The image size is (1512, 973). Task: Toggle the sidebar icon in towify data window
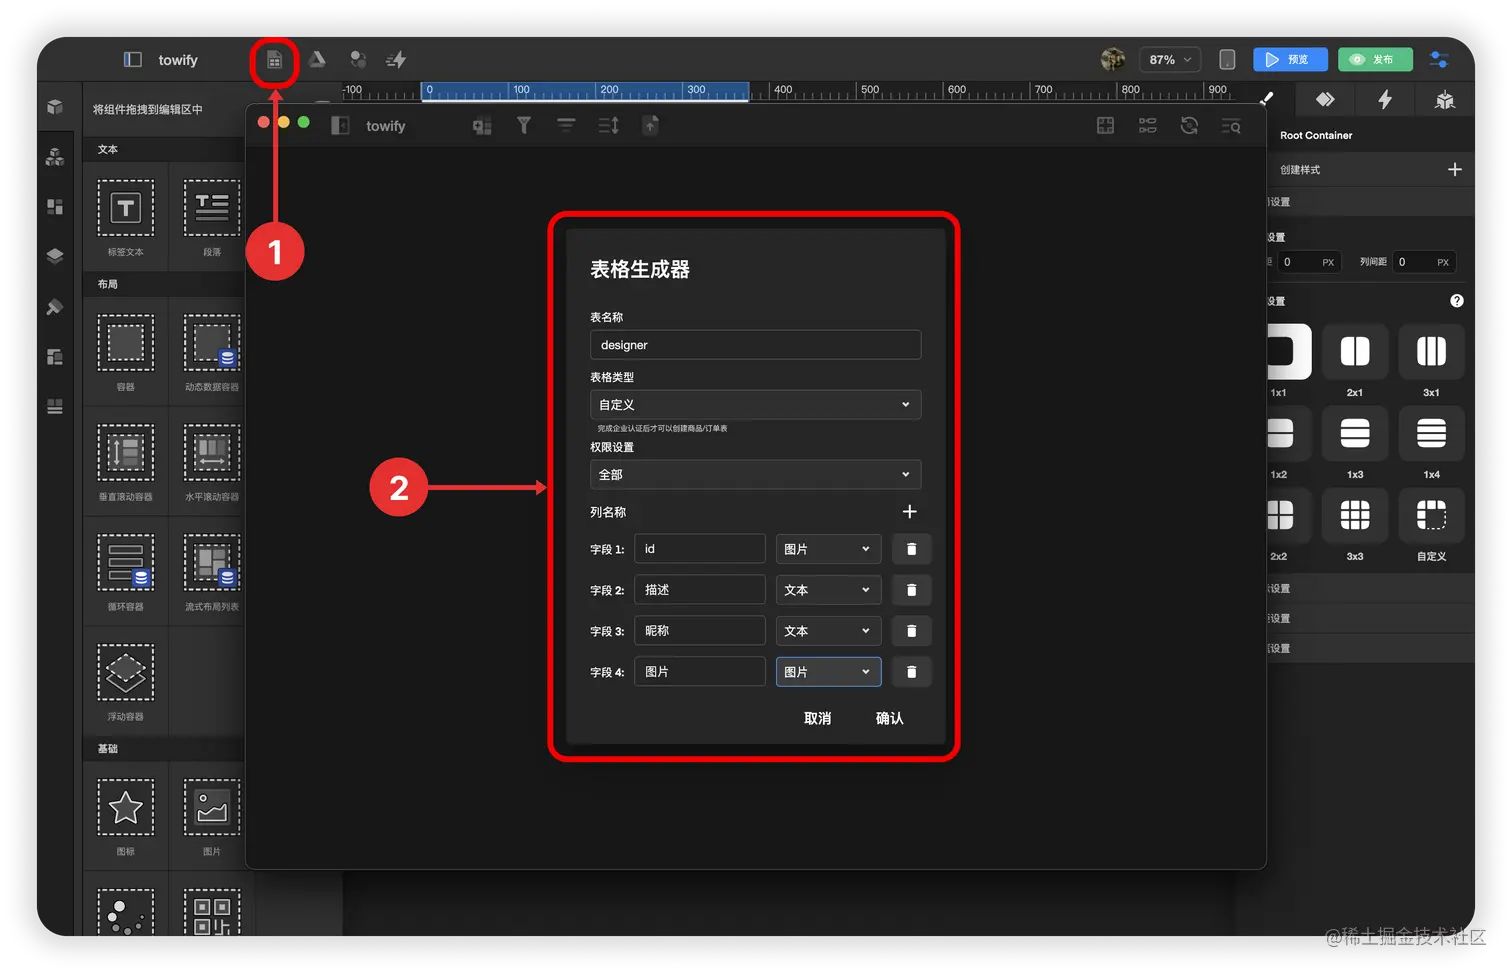click(x=340, y=126)
